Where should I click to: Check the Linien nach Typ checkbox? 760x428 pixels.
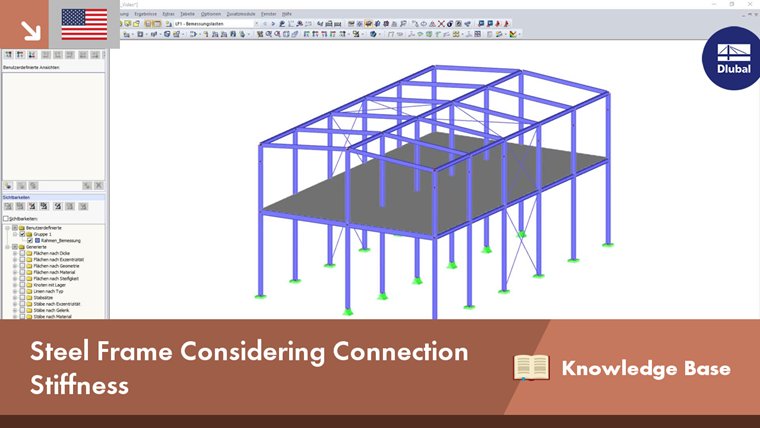[x=22, y=291]
